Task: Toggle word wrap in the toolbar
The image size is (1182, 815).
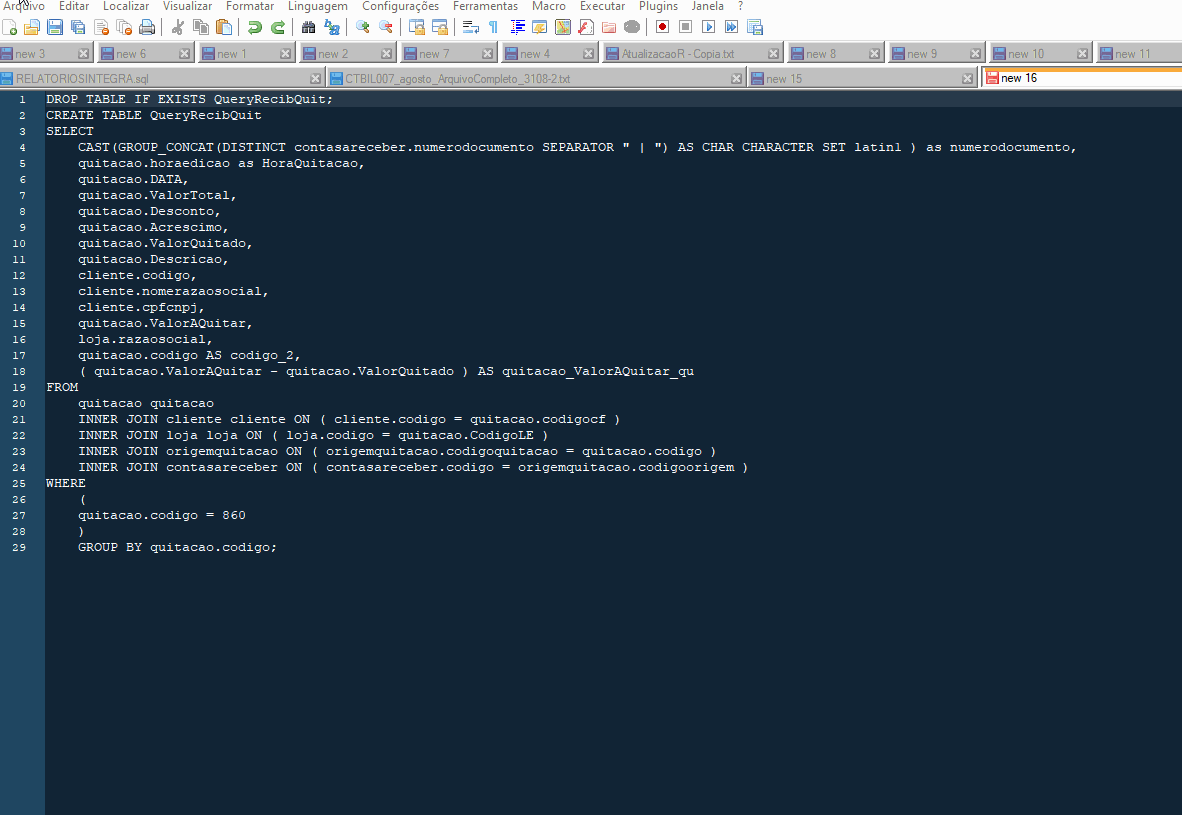Action: click(470, 28)
